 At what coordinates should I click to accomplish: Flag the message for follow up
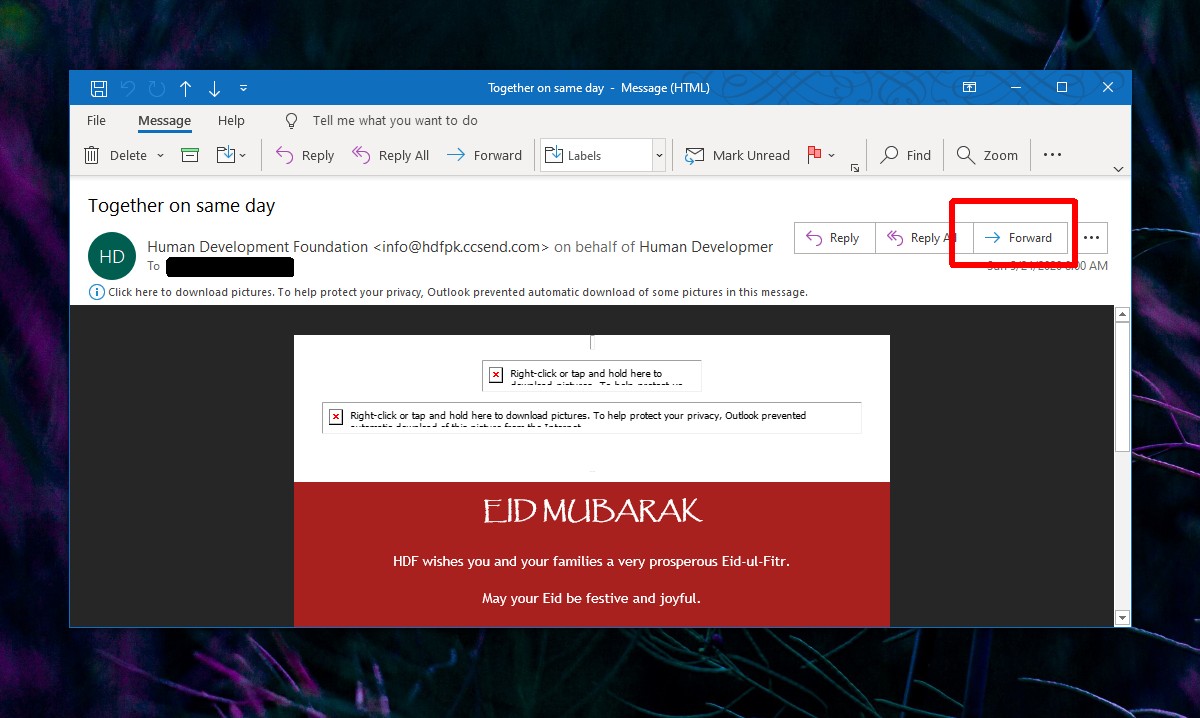click(x=812, y=154)
